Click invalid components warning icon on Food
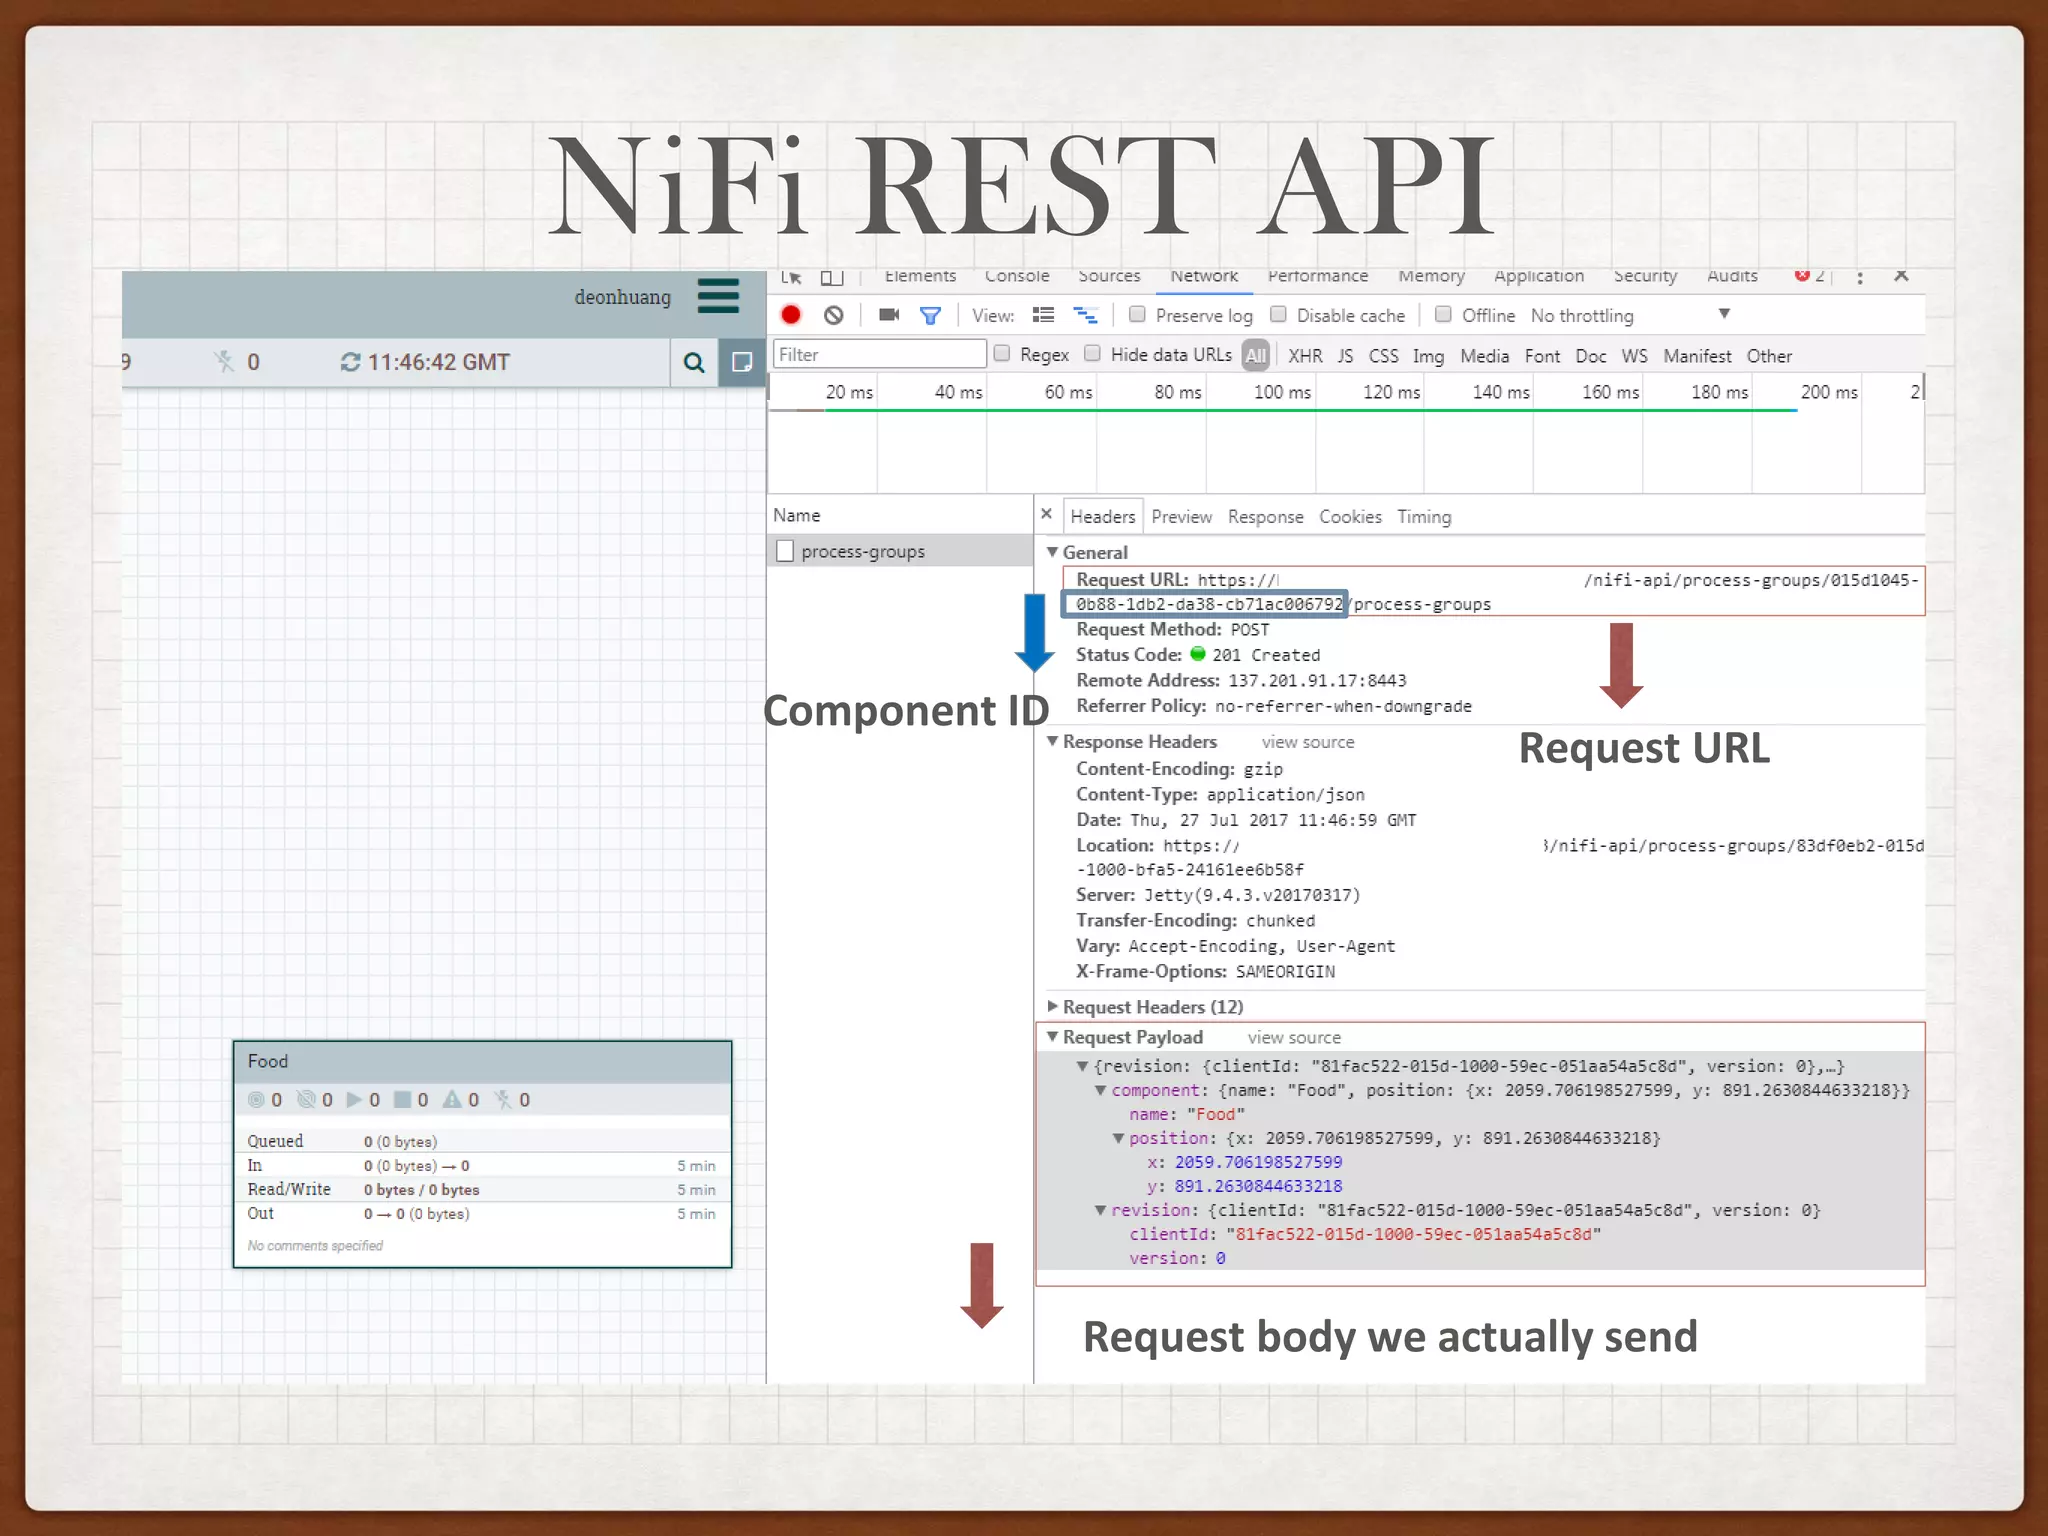The height and width of the screenshot is (1536, 2048). [x=452, y=1100]
